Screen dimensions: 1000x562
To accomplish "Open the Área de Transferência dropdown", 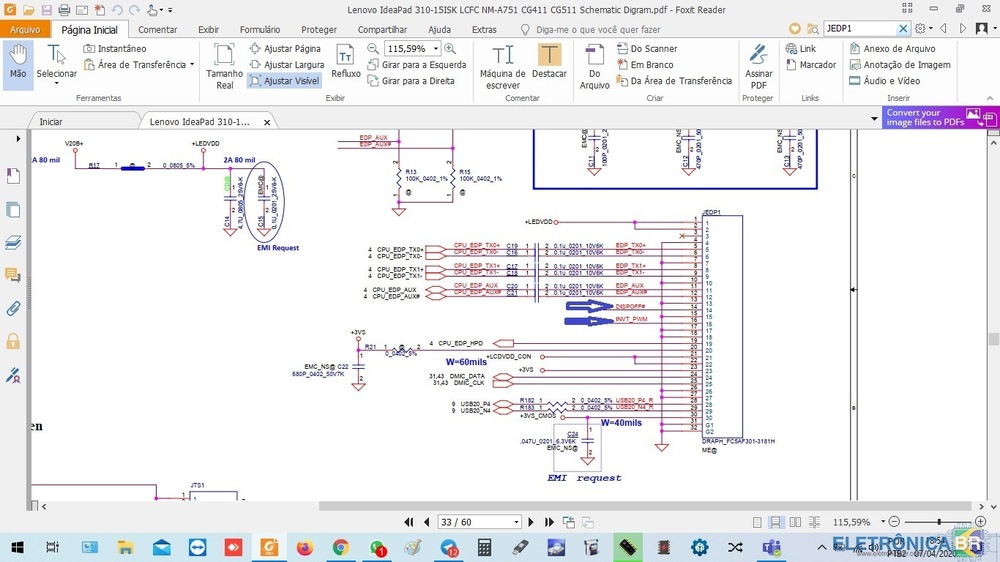I will (x=192, y=65).
